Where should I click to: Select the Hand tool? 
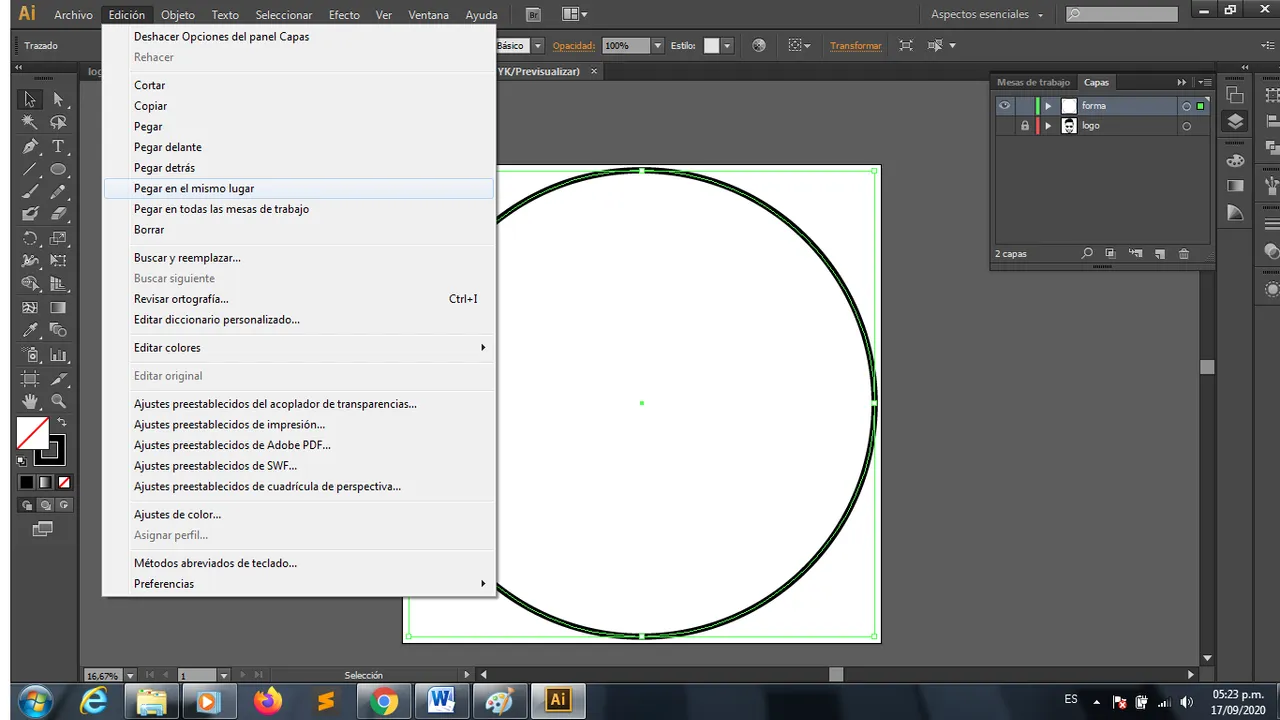pos(30,401)
